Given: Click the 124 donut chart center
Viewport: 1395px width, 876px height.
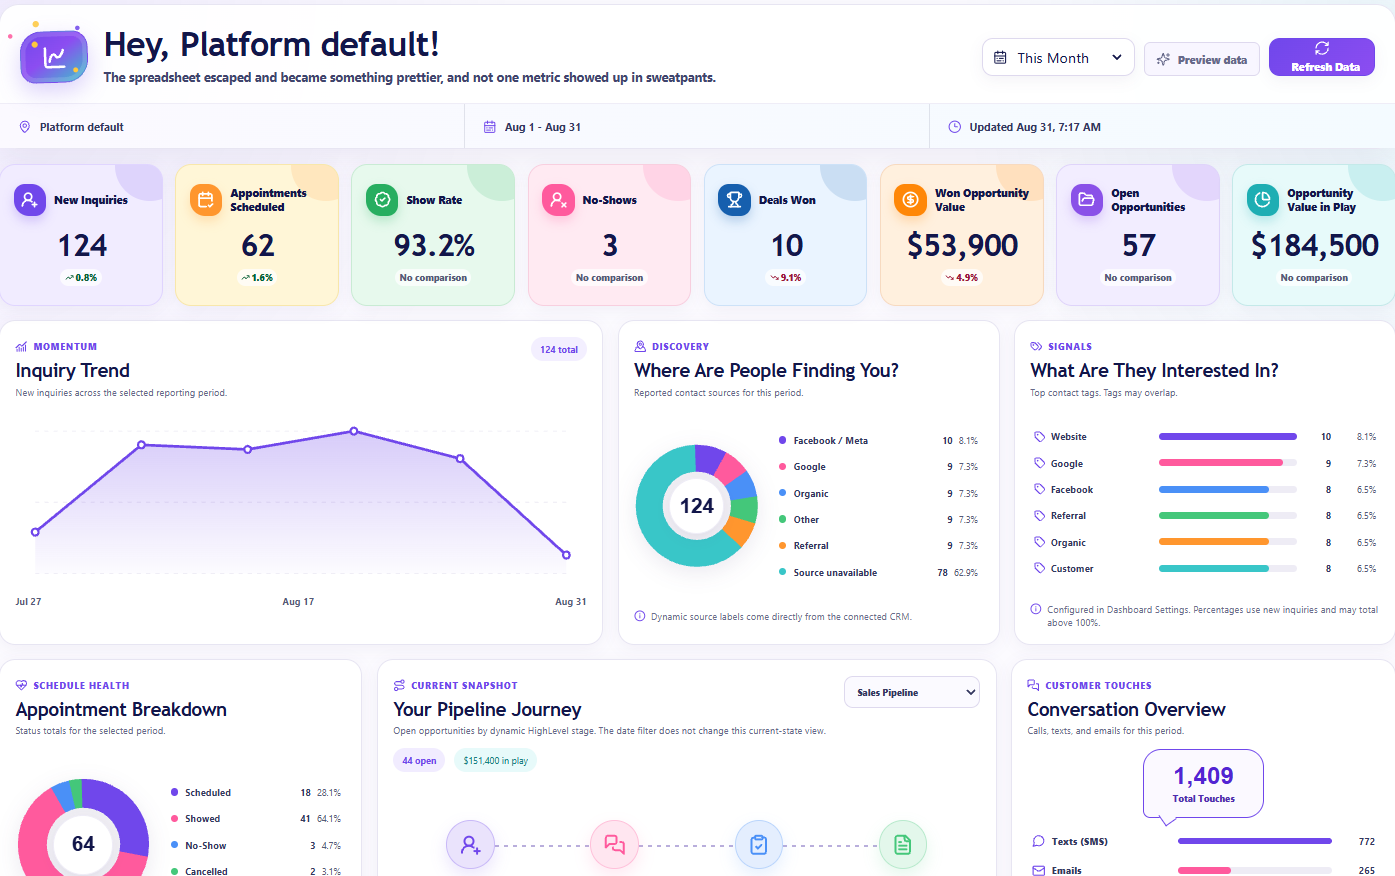Looking at the screenshot, I should point(696,506).
